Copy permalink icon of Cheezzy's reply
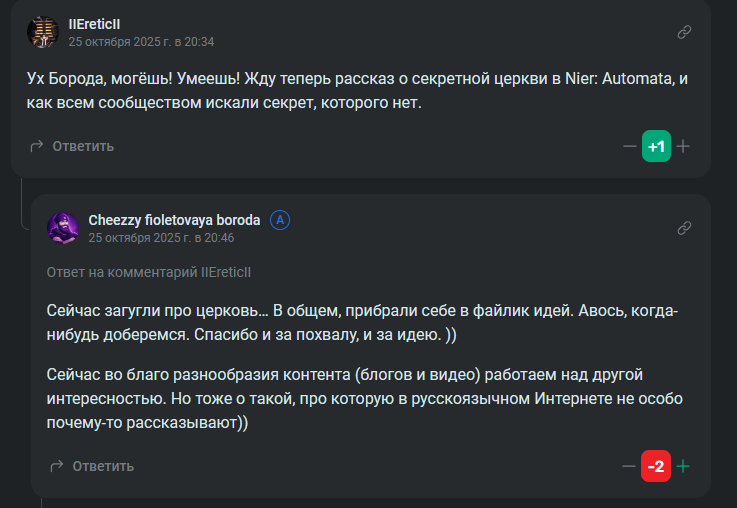 click(x=684, y=228)
